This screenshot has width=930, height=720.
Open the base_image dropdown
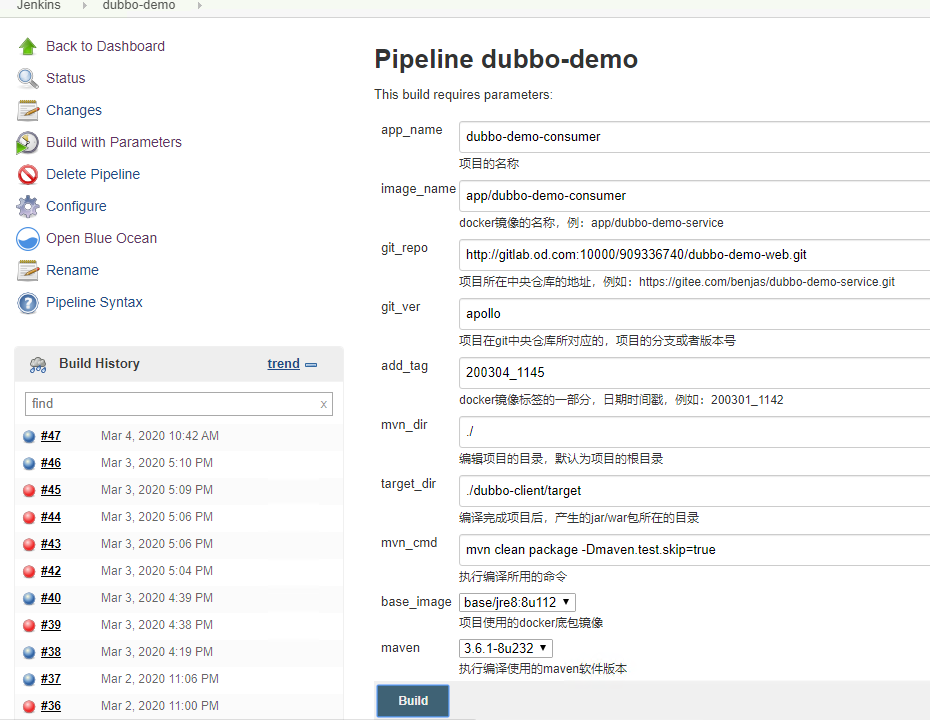[x=517, y=602]
